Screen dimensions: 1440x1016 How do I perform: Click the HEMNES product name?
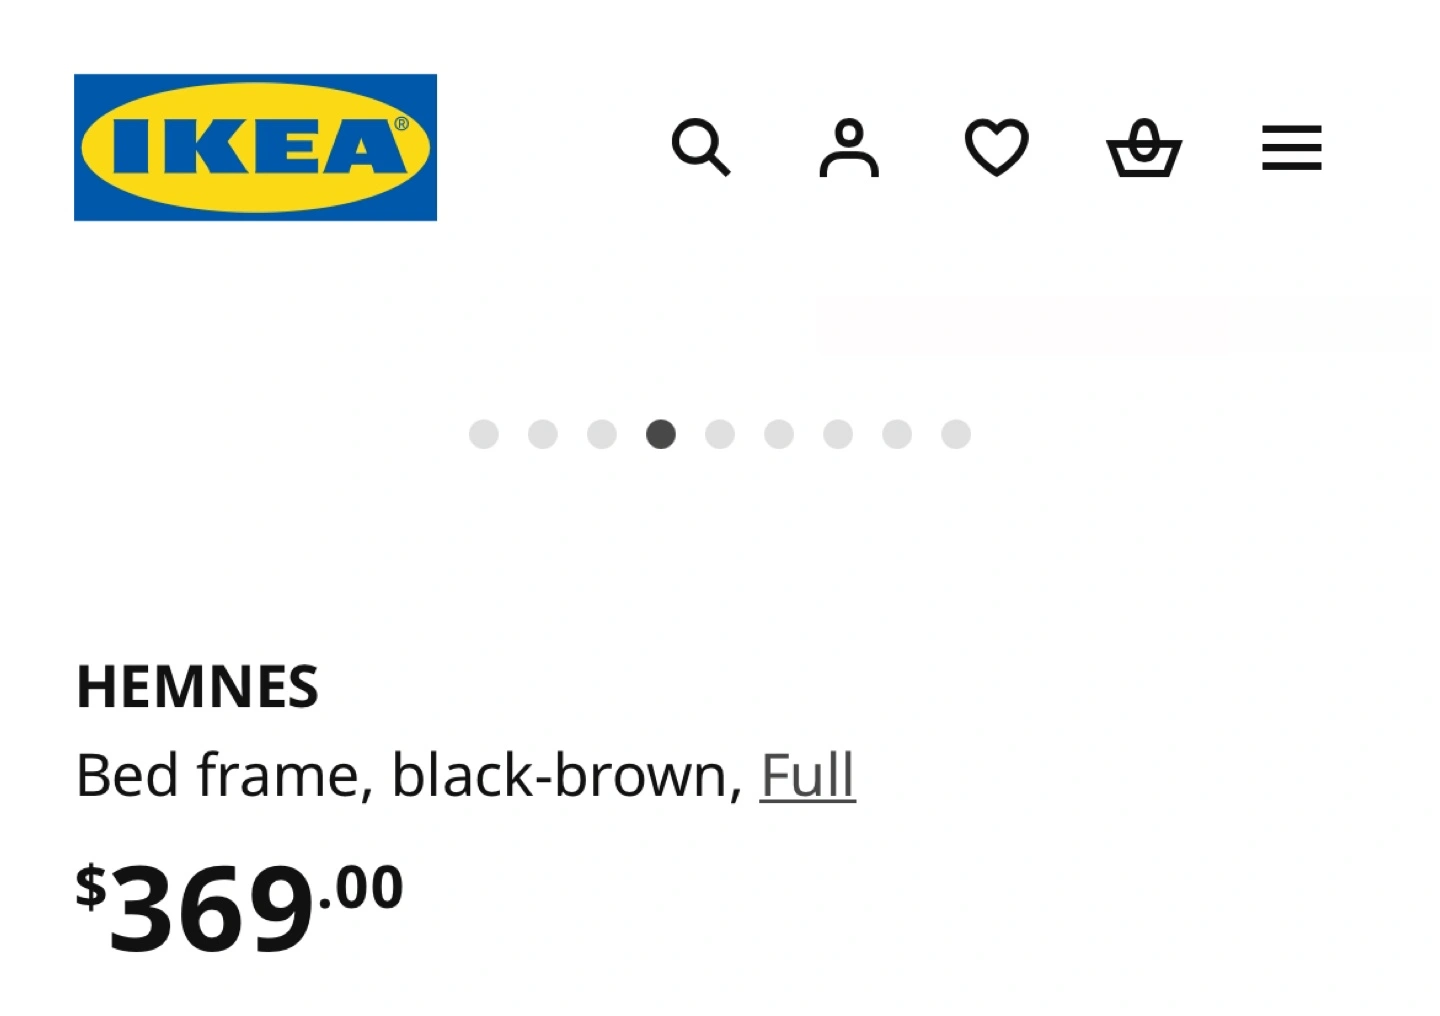click(x=198, y=687)
